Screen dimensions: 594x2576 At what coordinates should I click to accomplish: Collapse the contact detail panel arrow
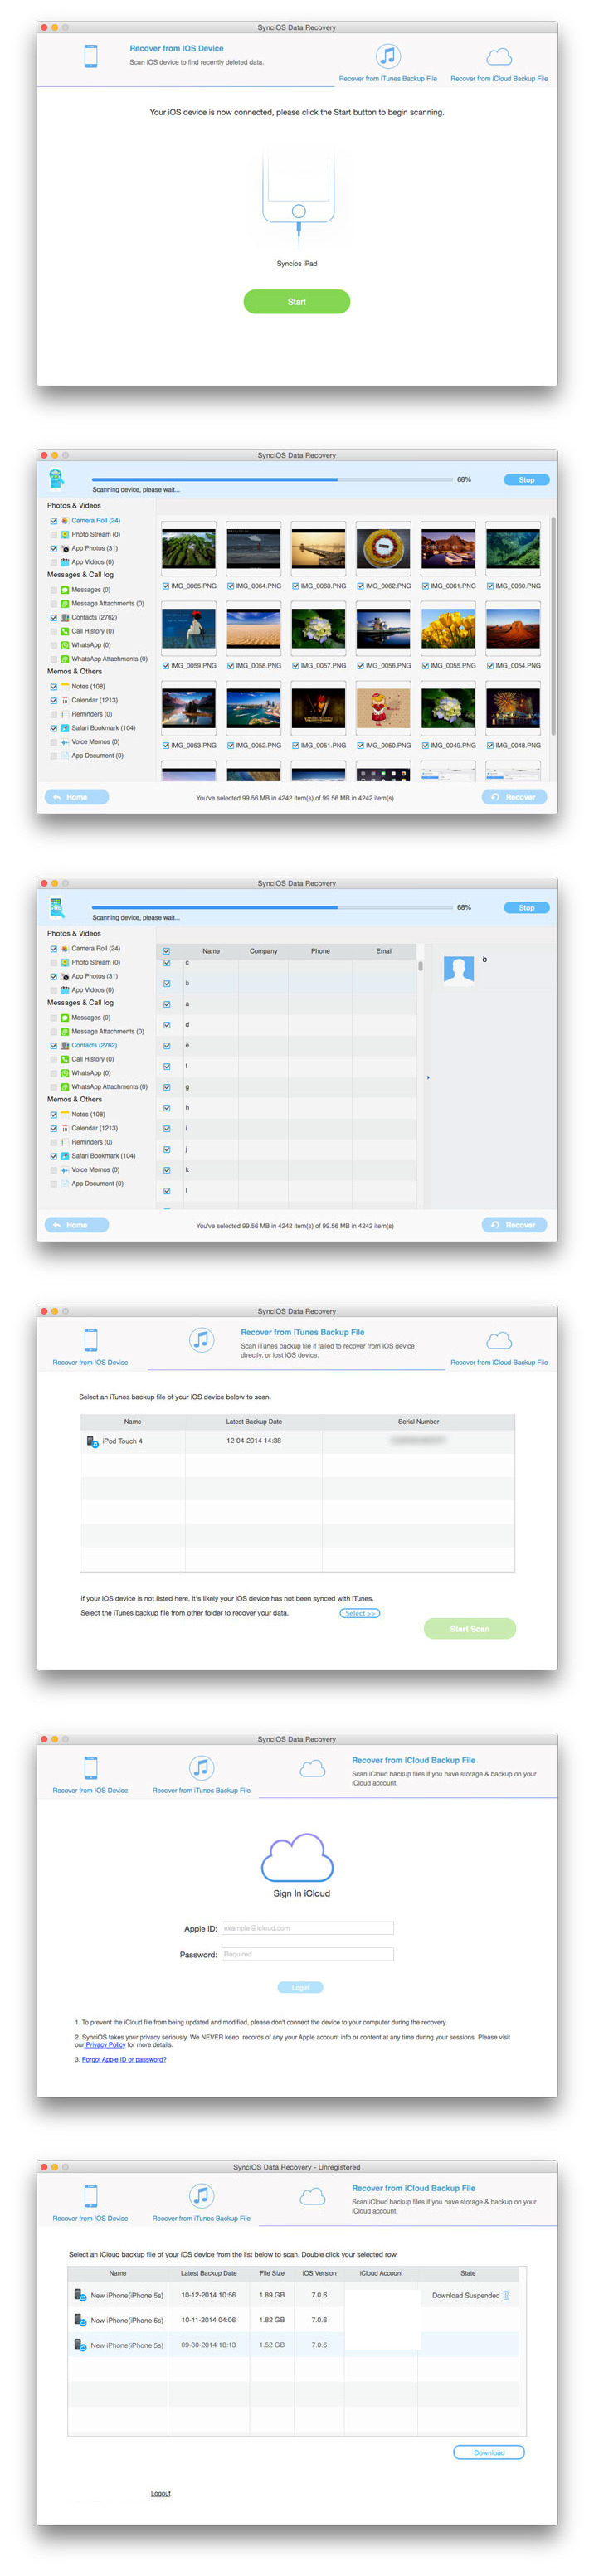click(428, 1077)
